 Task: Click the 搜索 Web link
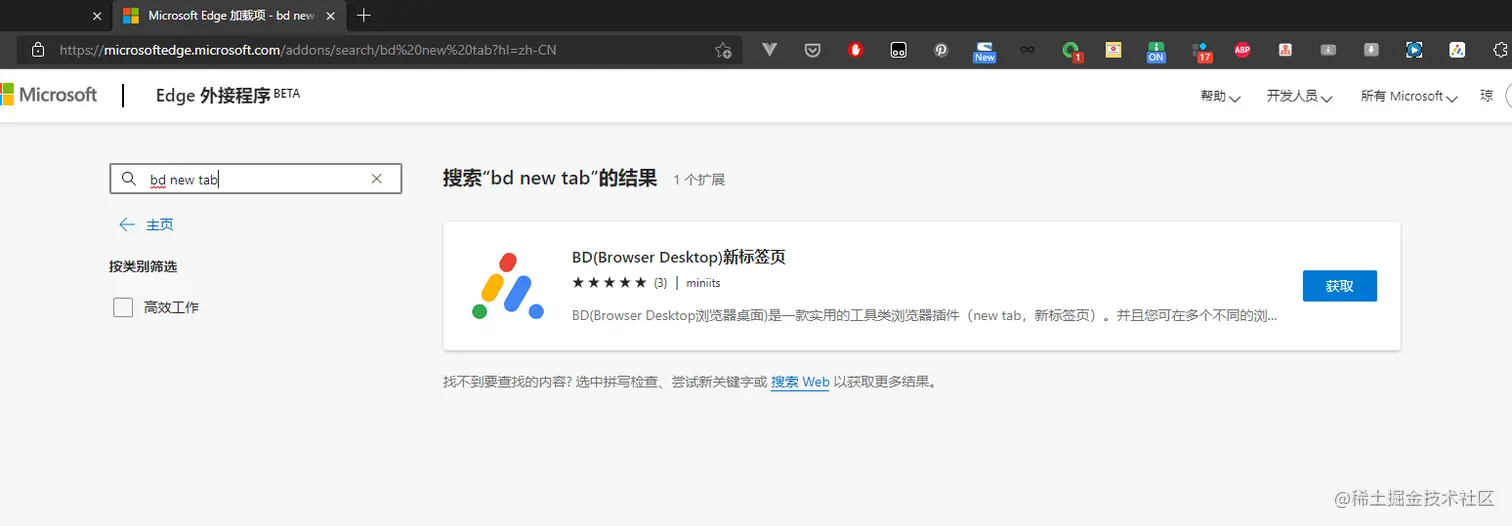800,382
